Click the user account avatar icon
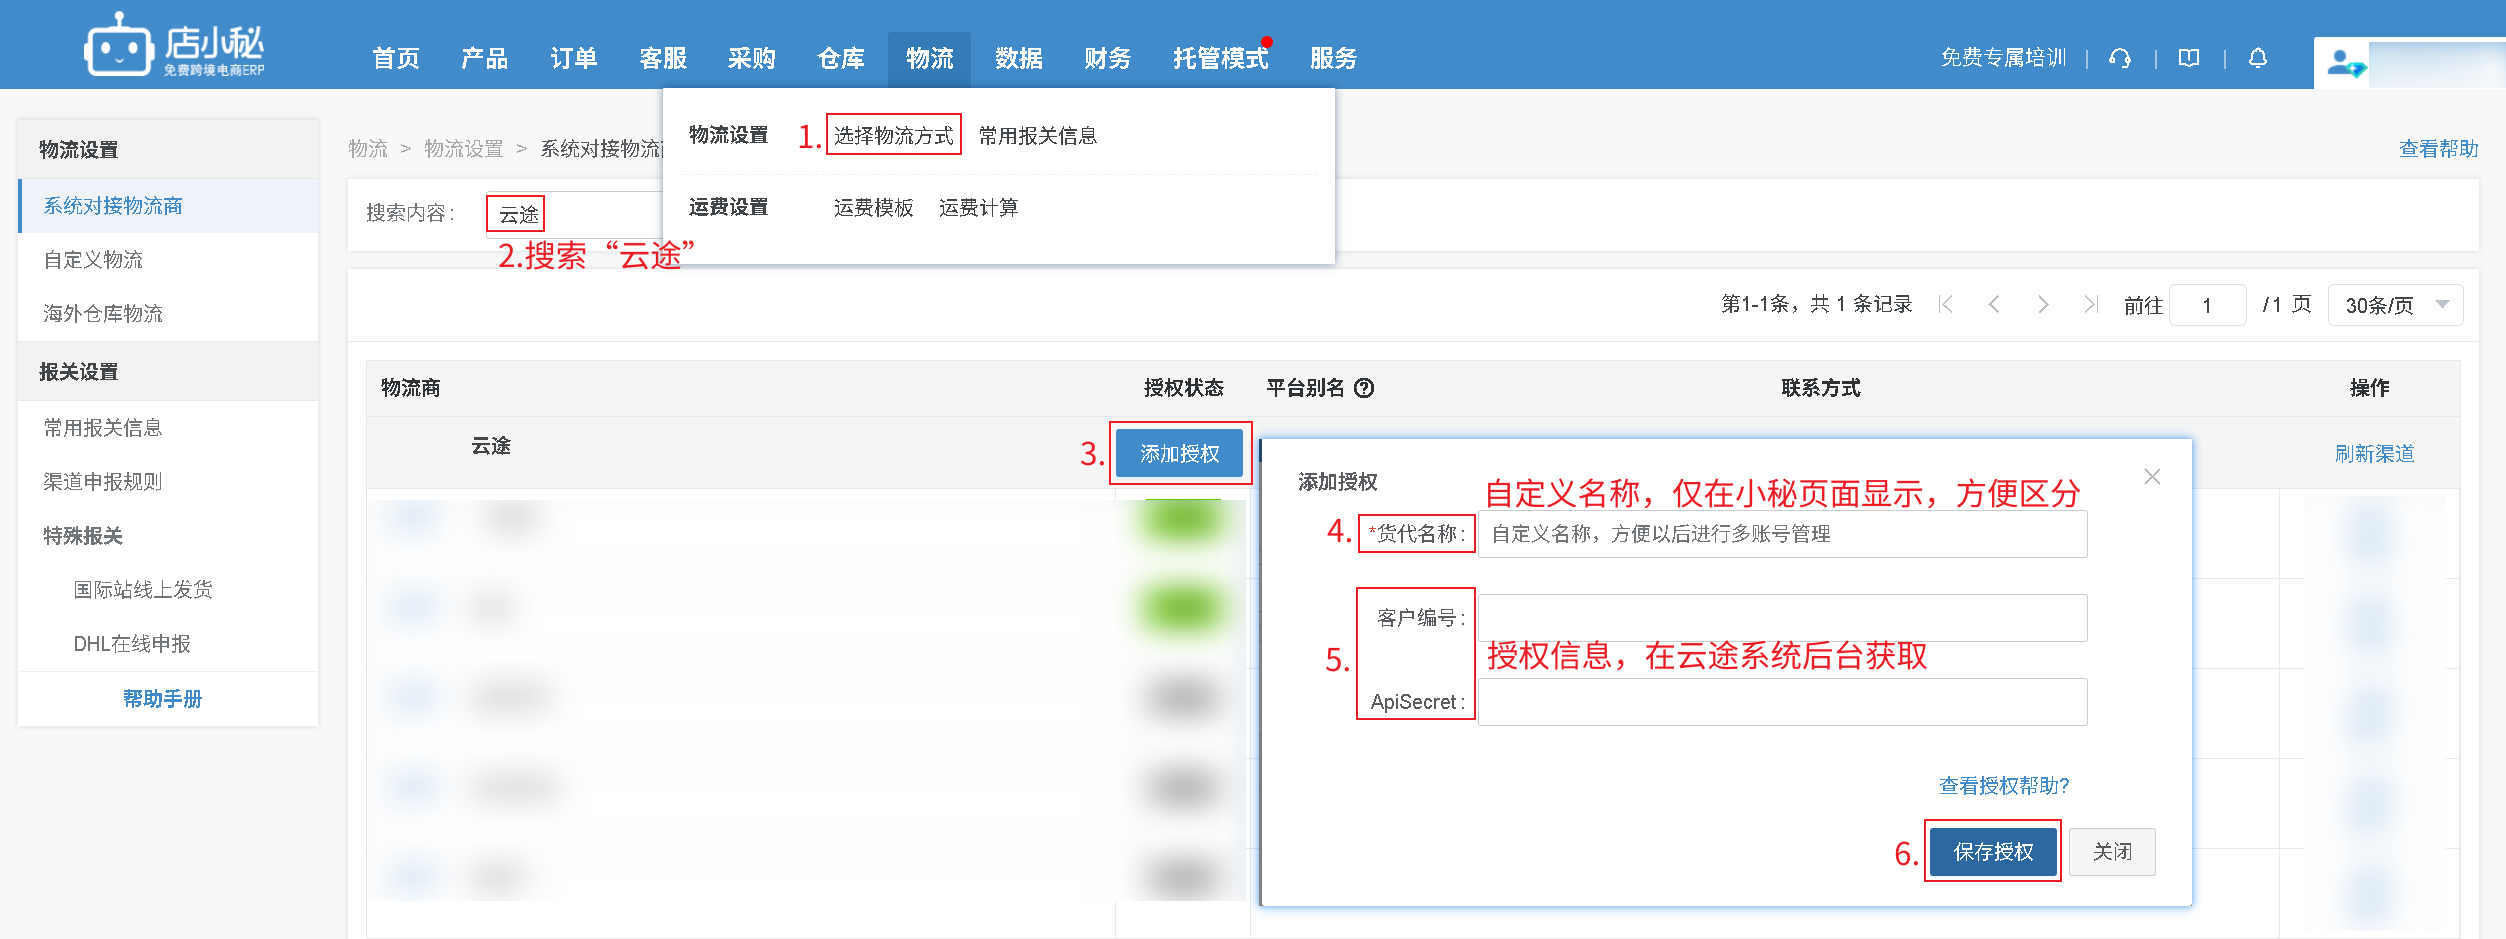 coord(2345,63)
